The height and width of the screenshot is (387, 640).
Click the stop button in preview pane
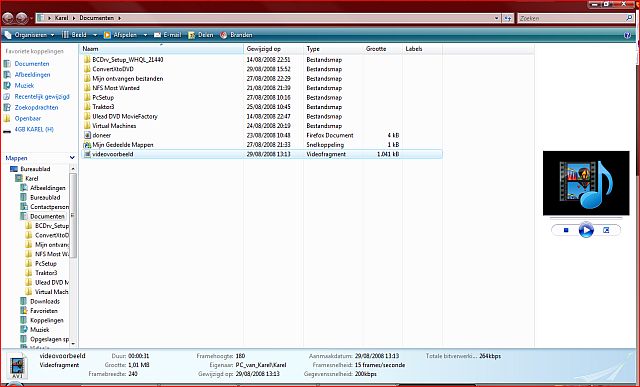[x=566, y=230]
